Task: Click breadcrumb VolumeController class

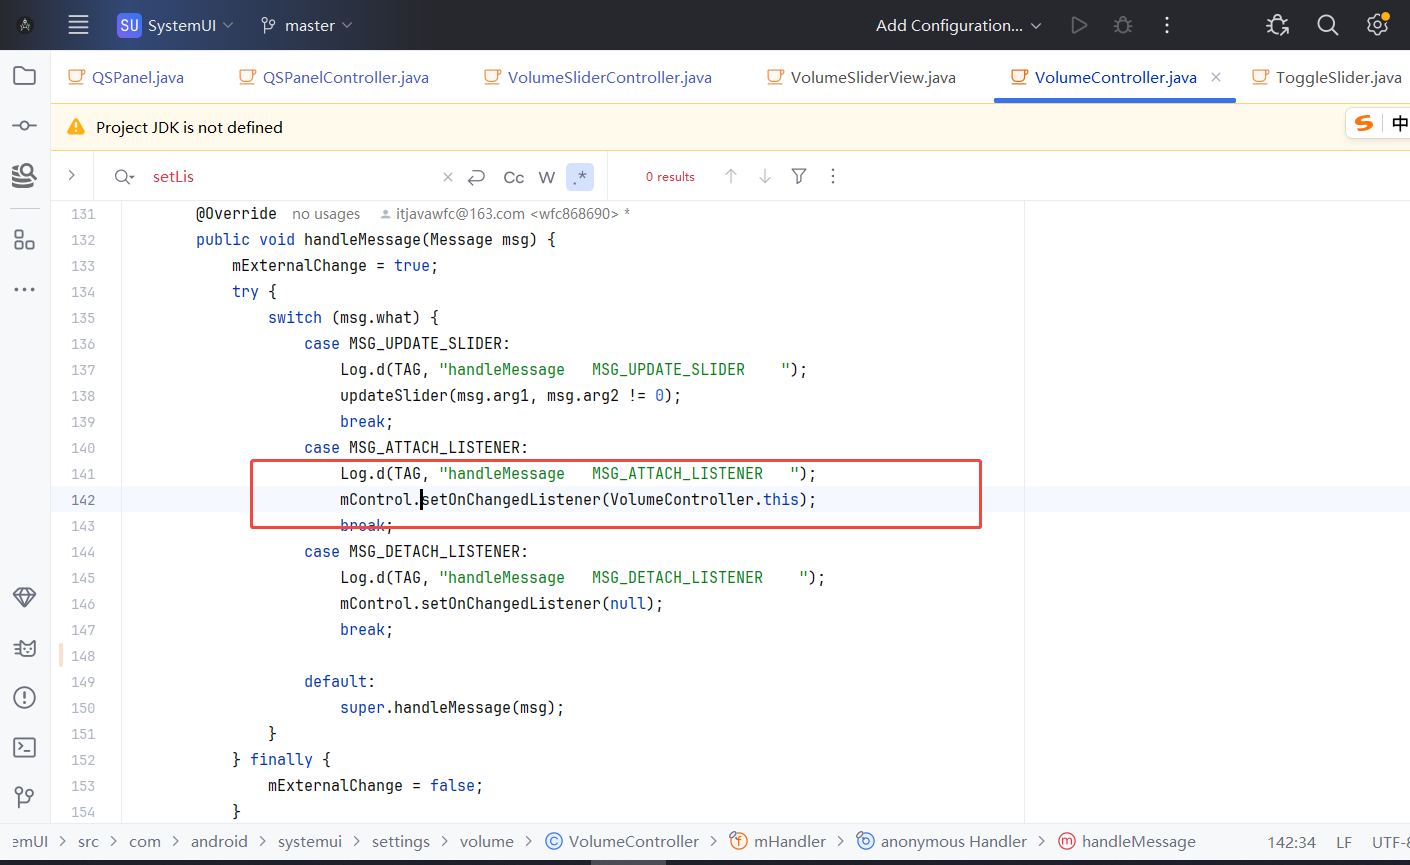Action: click(622, 842)
